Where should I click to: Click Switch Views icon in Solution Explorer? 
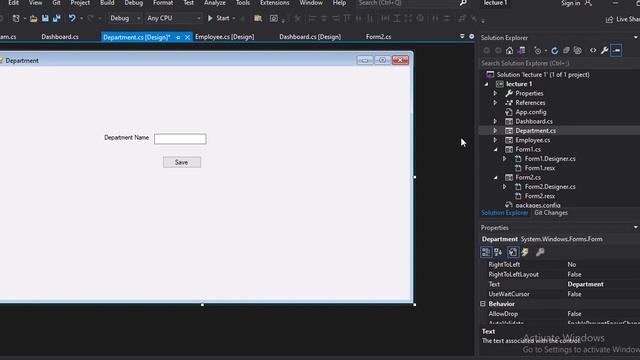click(x=521, y=51)
